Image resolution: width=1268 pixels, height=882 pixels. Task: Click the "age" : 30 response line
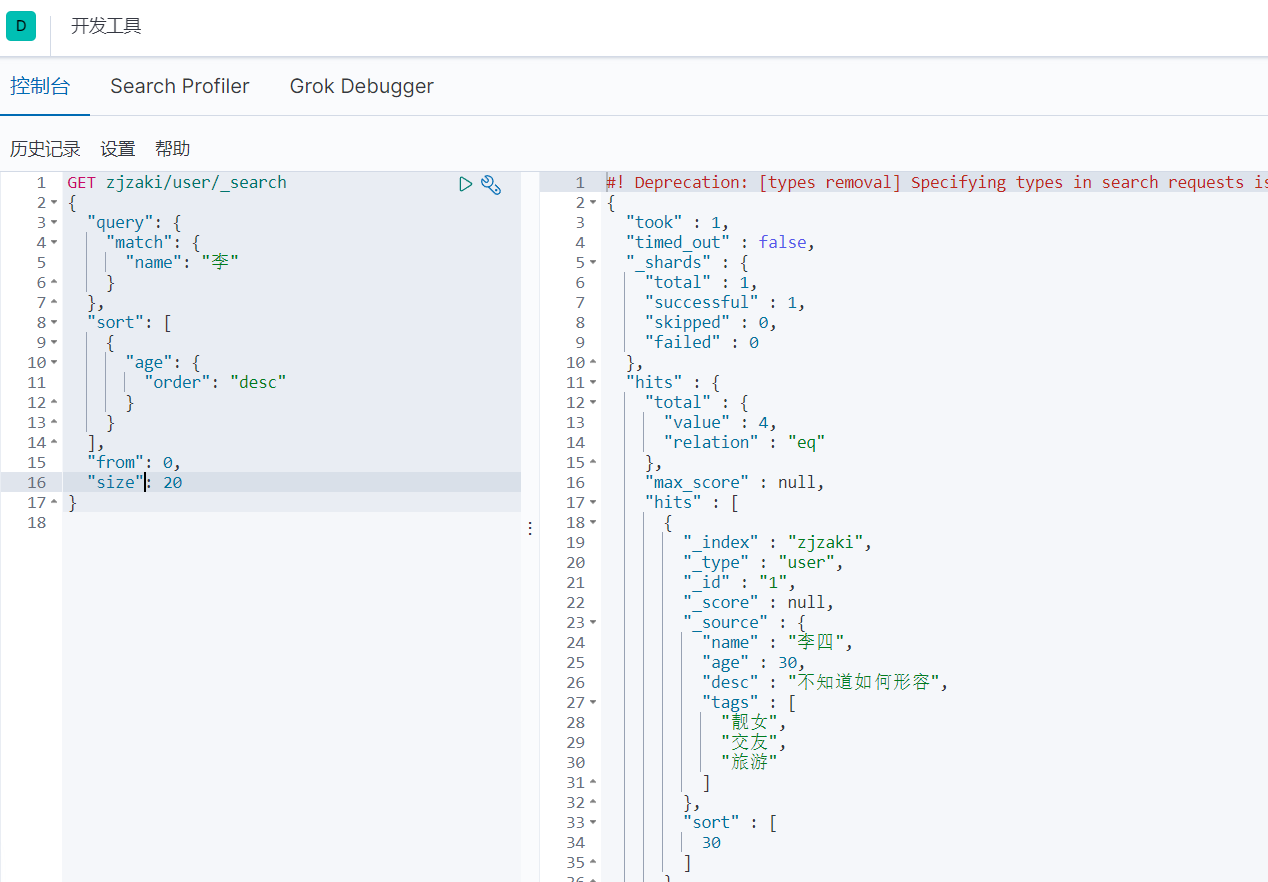[754, 663]
